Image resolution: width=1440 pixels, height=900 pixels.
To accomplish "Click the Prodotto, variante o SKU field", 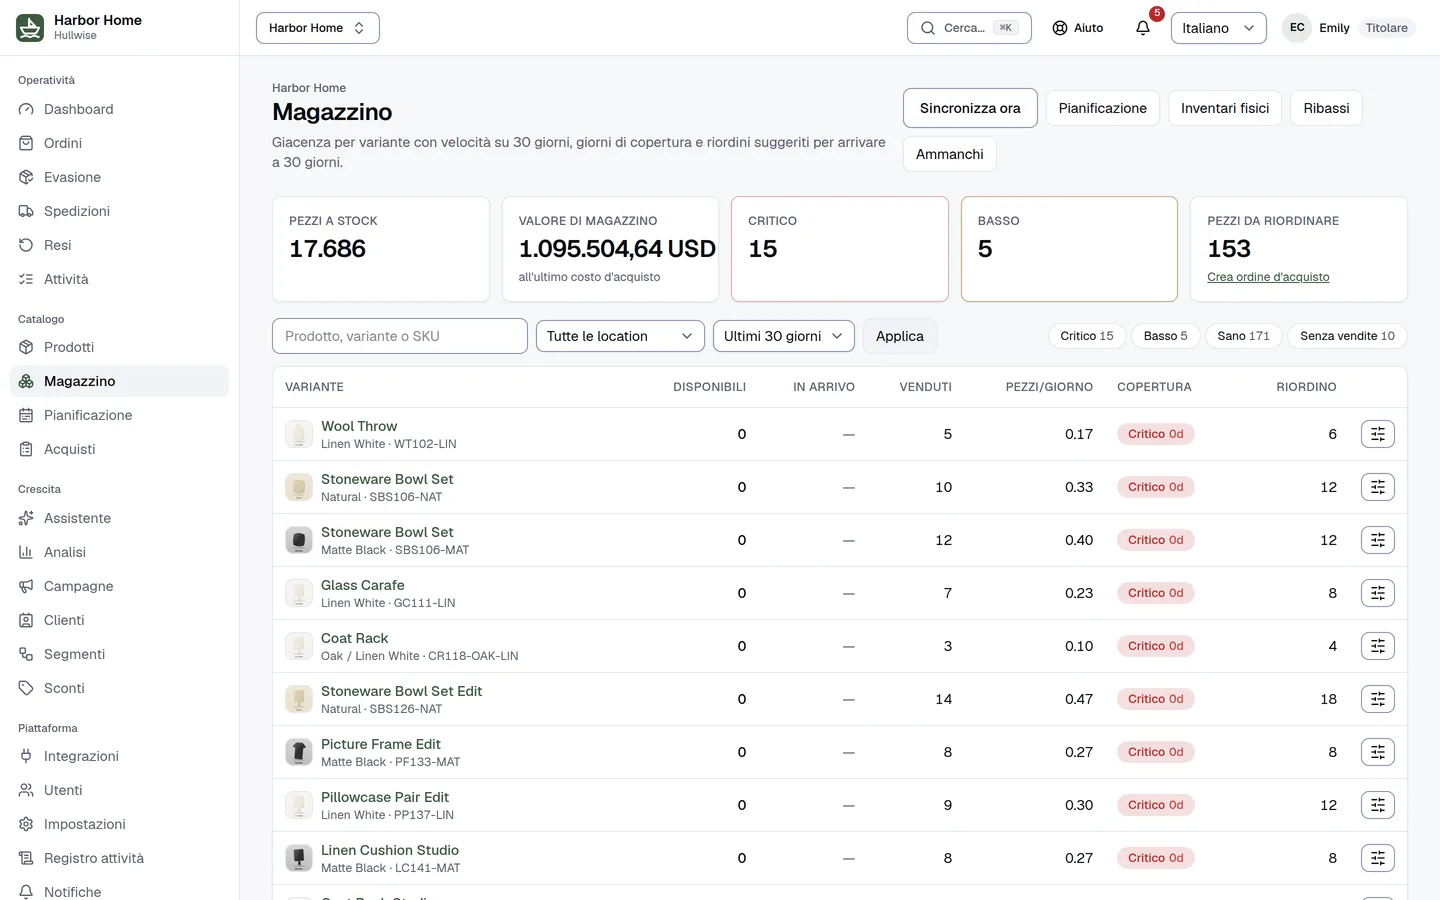I will [400, 336].
